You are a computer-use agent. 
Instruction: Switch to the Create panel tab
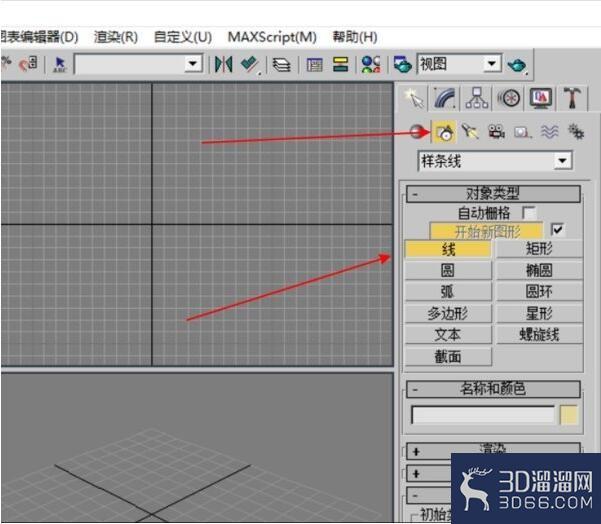[x=415, y=98]
